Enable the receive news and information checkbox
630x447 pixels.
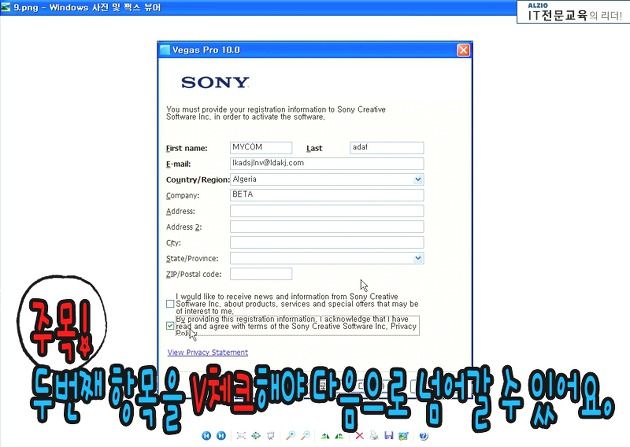170,304
